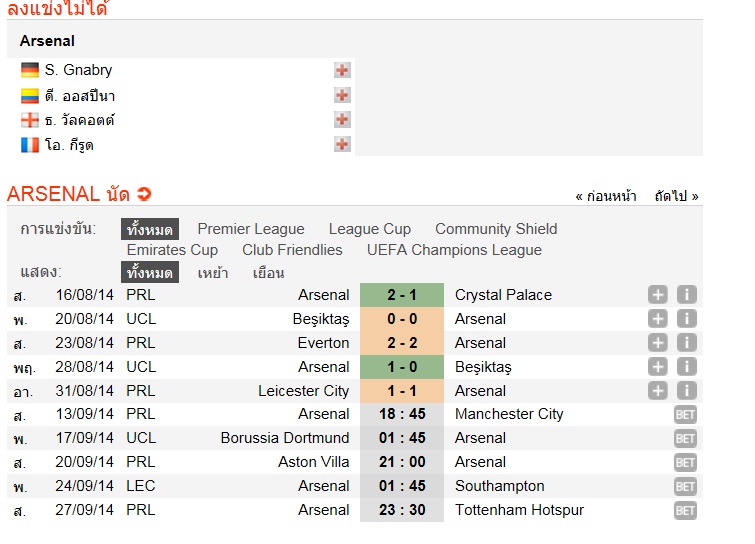Click BET icon for Manchester City fixture
This screenshot has width=755, height=544.
tap(685, 414)
